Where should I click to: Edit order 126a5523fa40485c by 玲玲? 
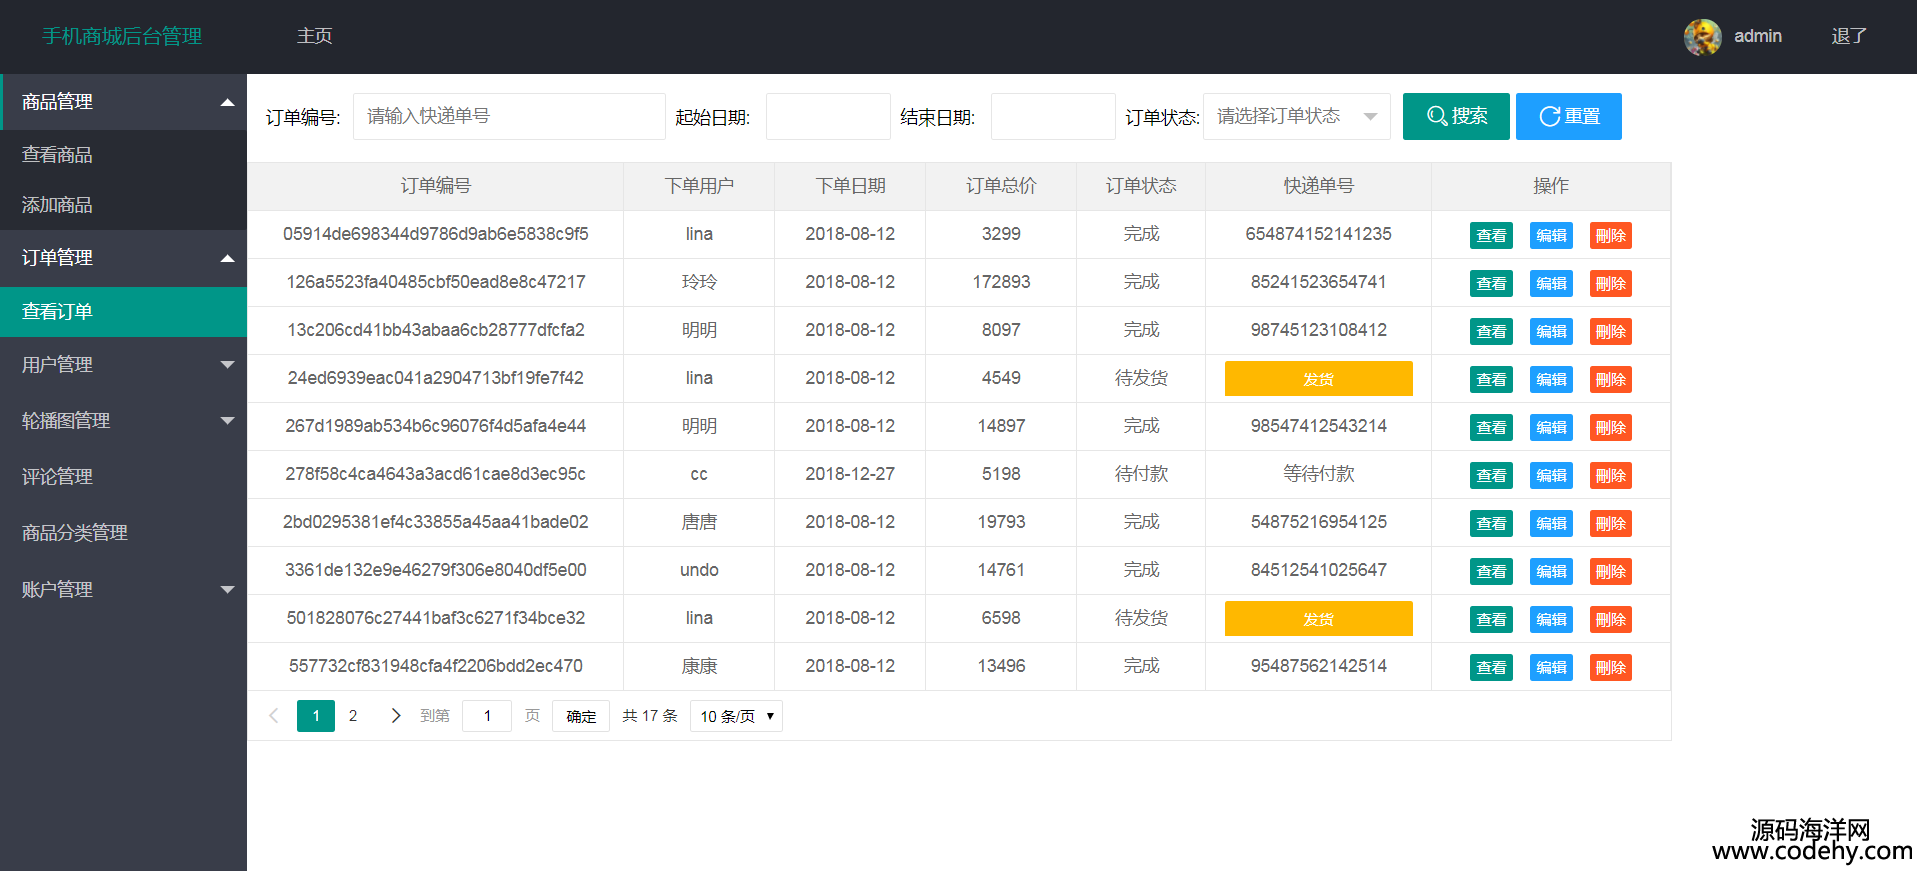(1551, 283)
